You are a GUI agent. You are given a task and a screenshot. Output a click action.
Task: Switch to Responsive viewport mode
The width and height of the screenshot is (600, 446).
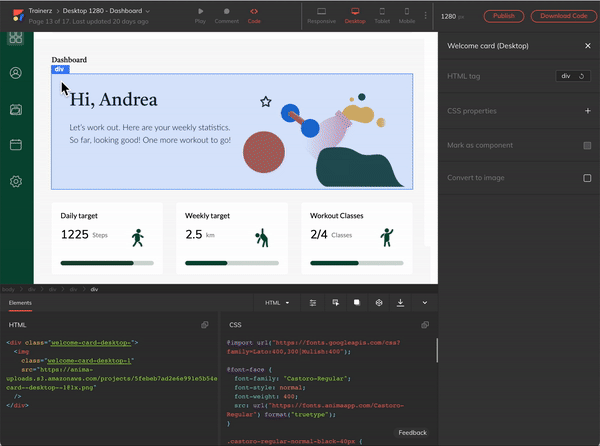click(321, 12)
